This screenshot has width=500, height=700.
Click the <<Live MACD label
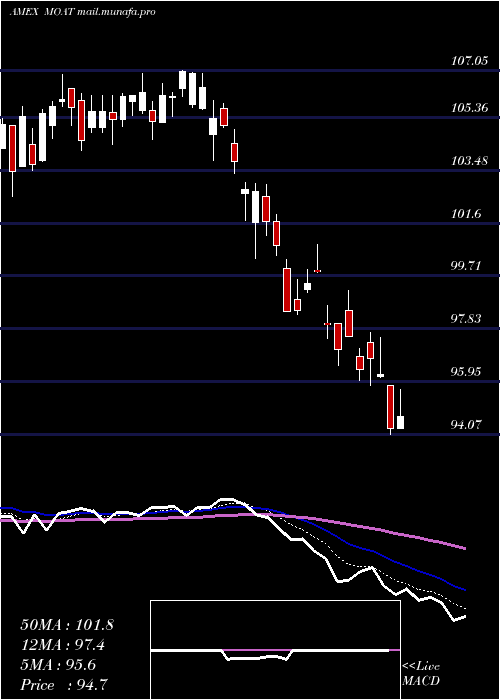pyautogui.click(x=421, y=673)
